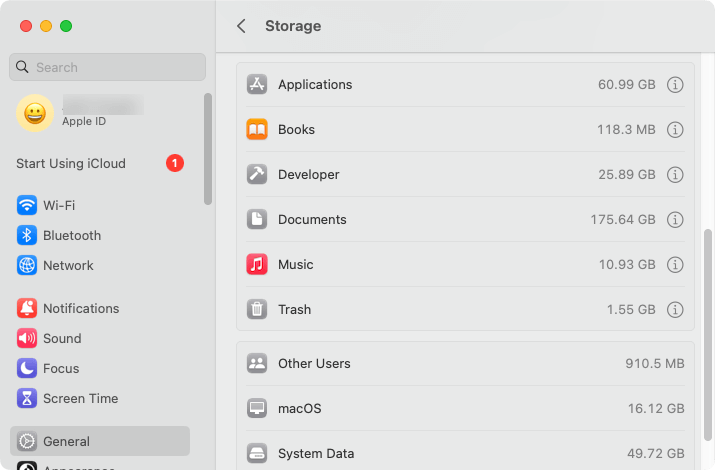Click the Documents row label
The image size is (715, 470).
(x=312, y=219)
